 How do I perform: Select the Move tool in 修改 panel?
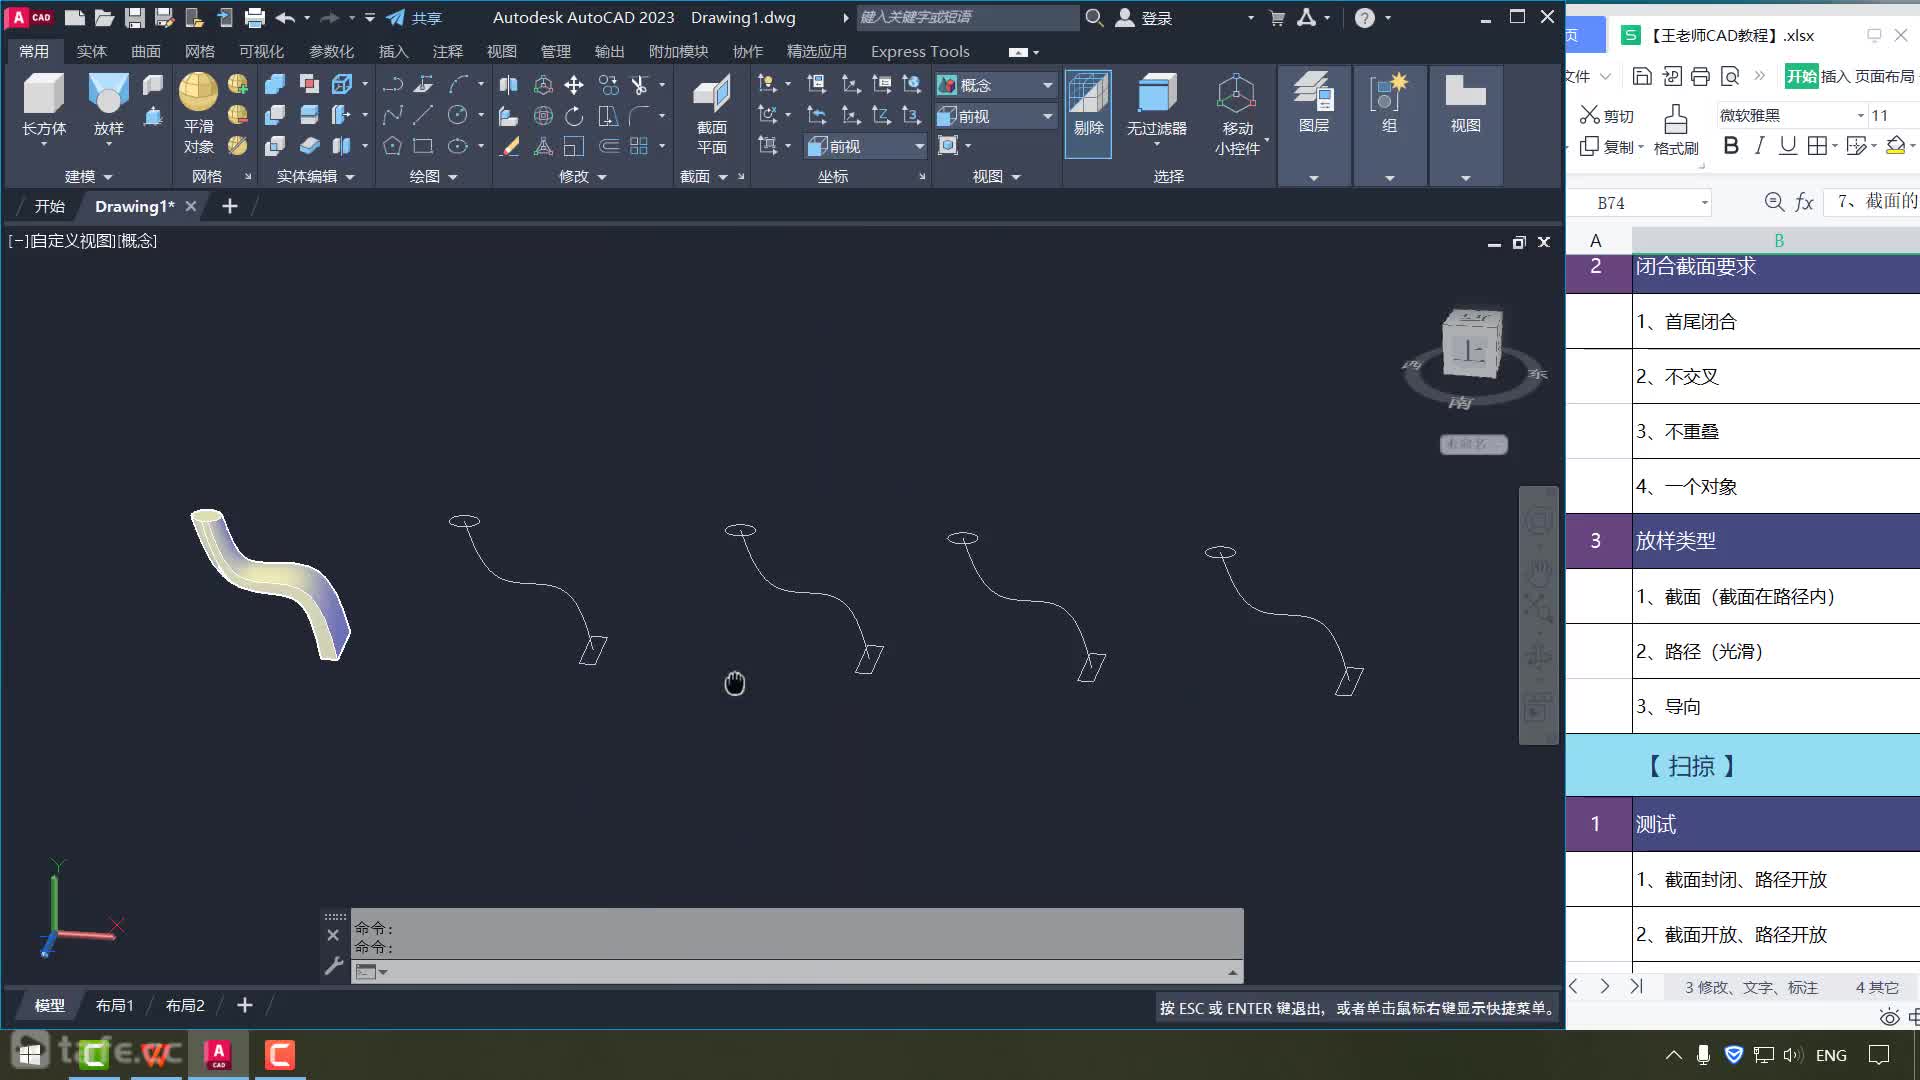coord(574,85)
